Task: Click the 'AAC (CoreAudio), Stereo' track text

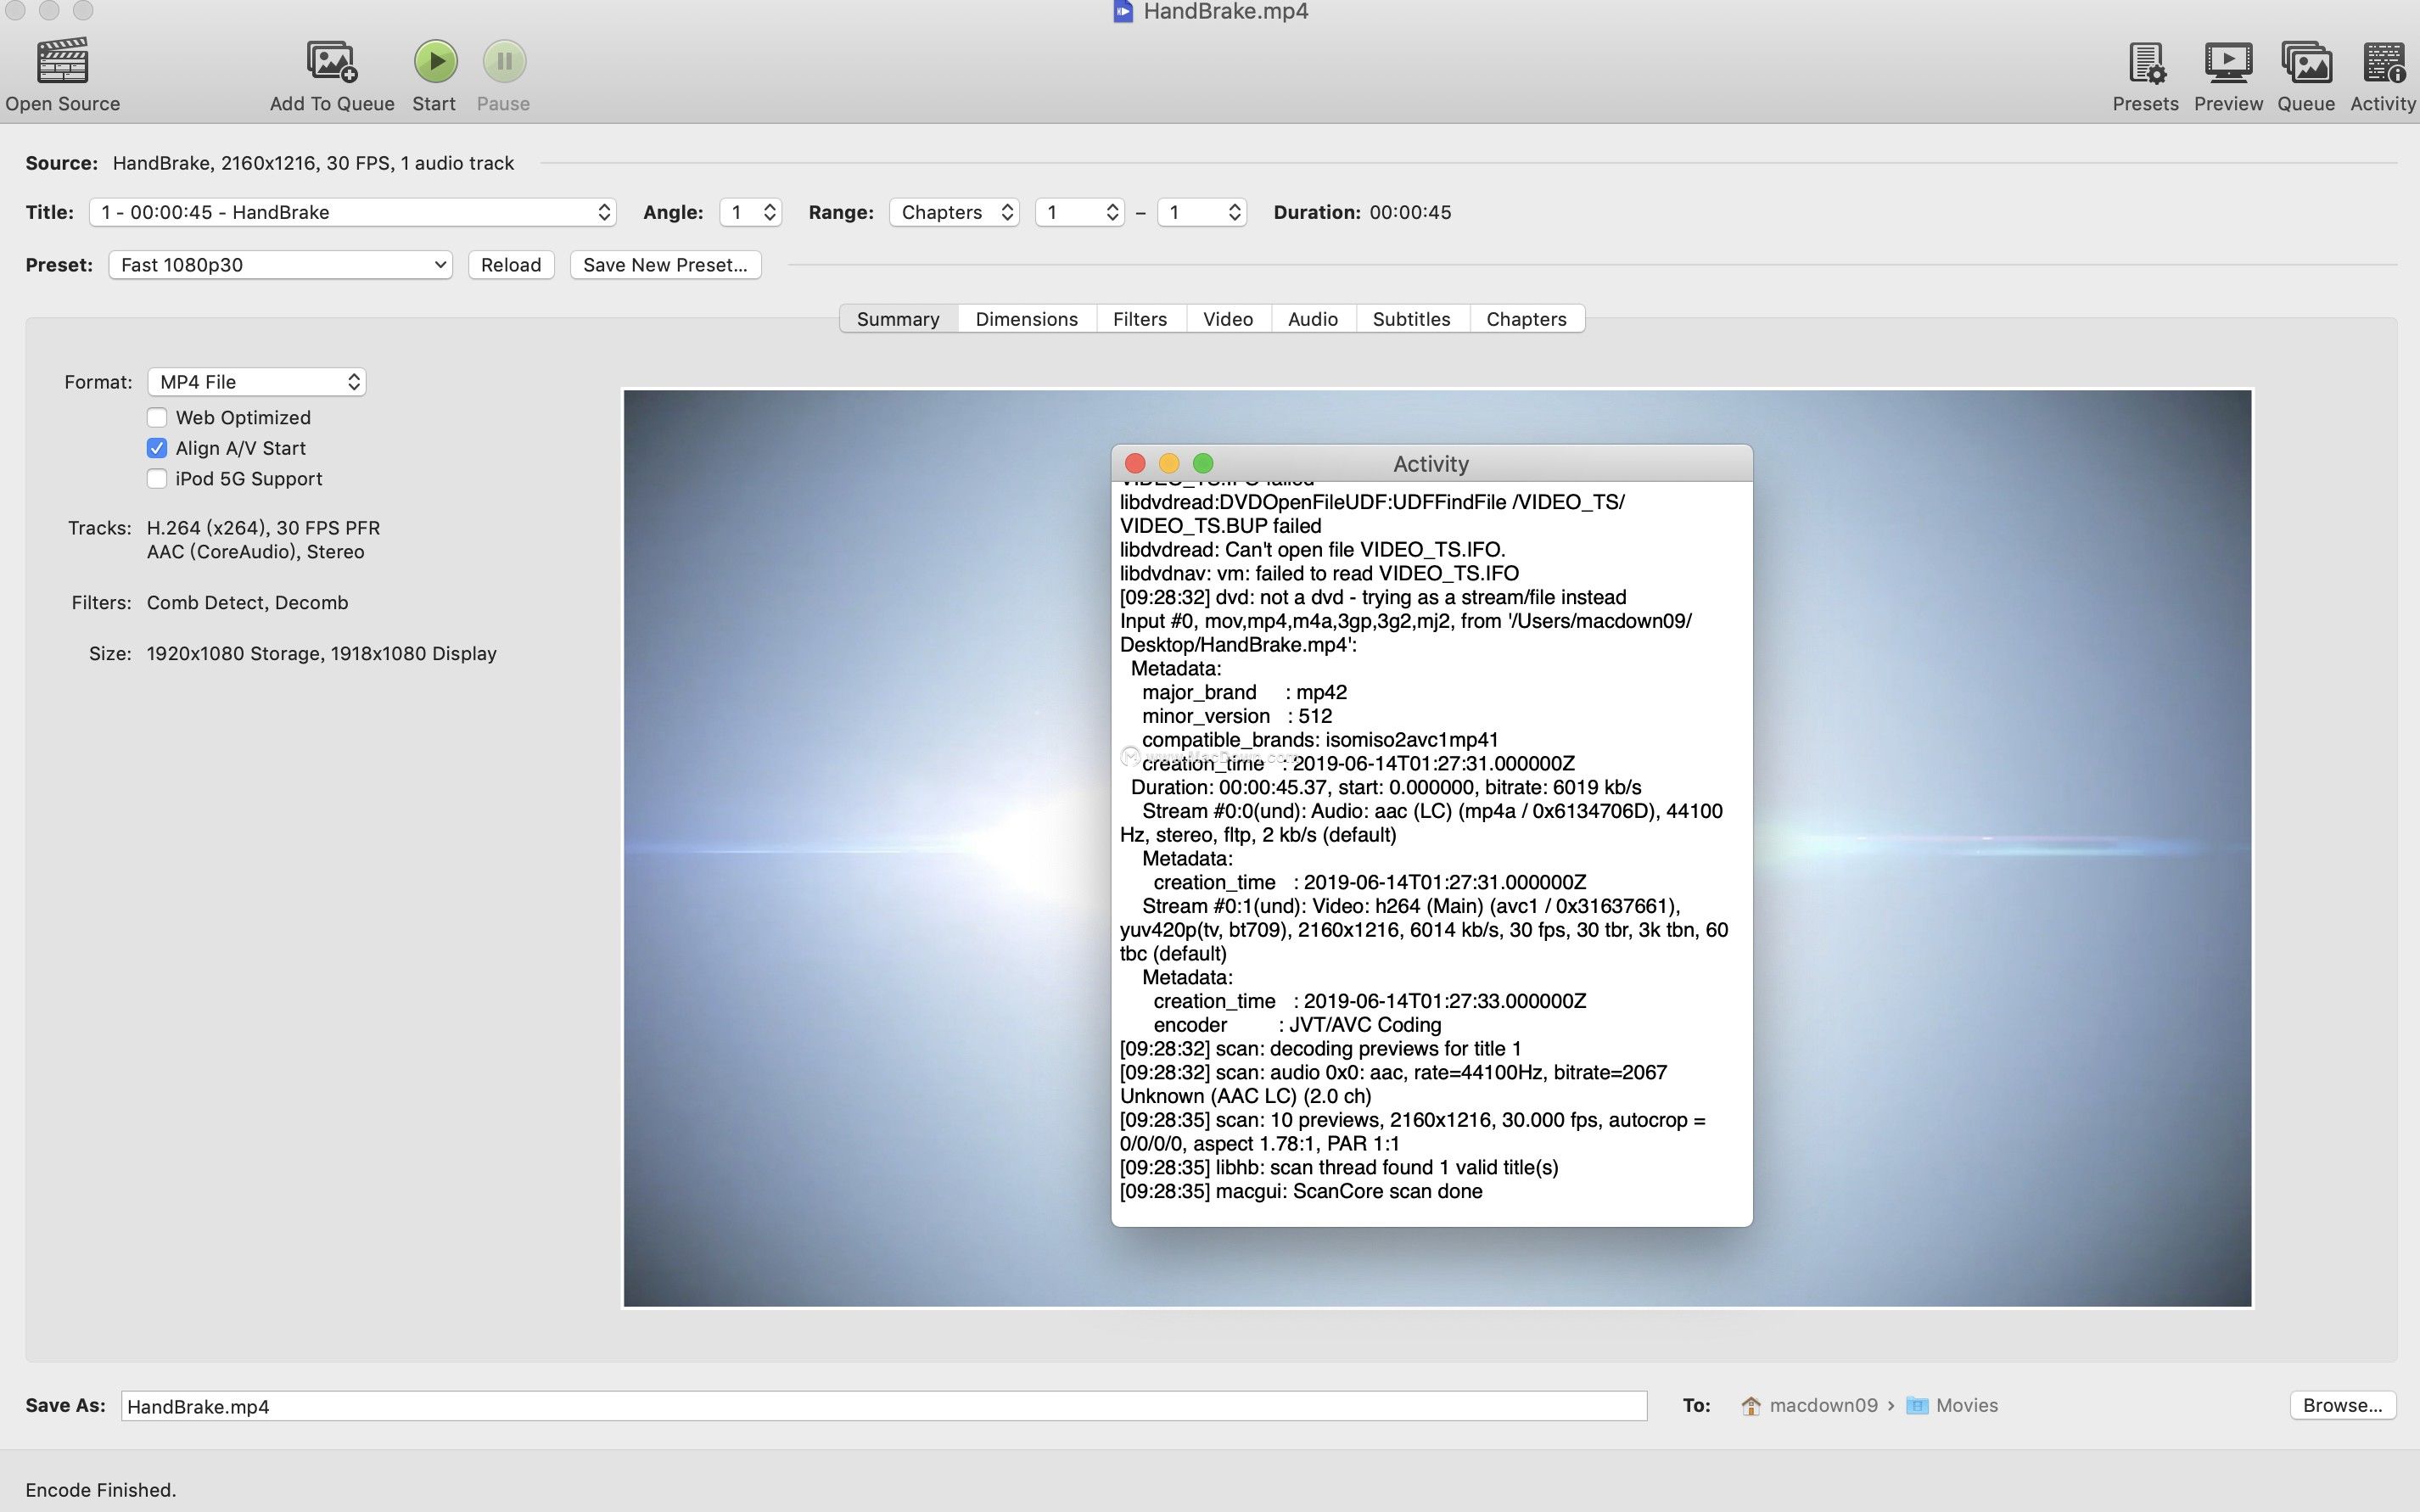Action: tap(255, 552)
